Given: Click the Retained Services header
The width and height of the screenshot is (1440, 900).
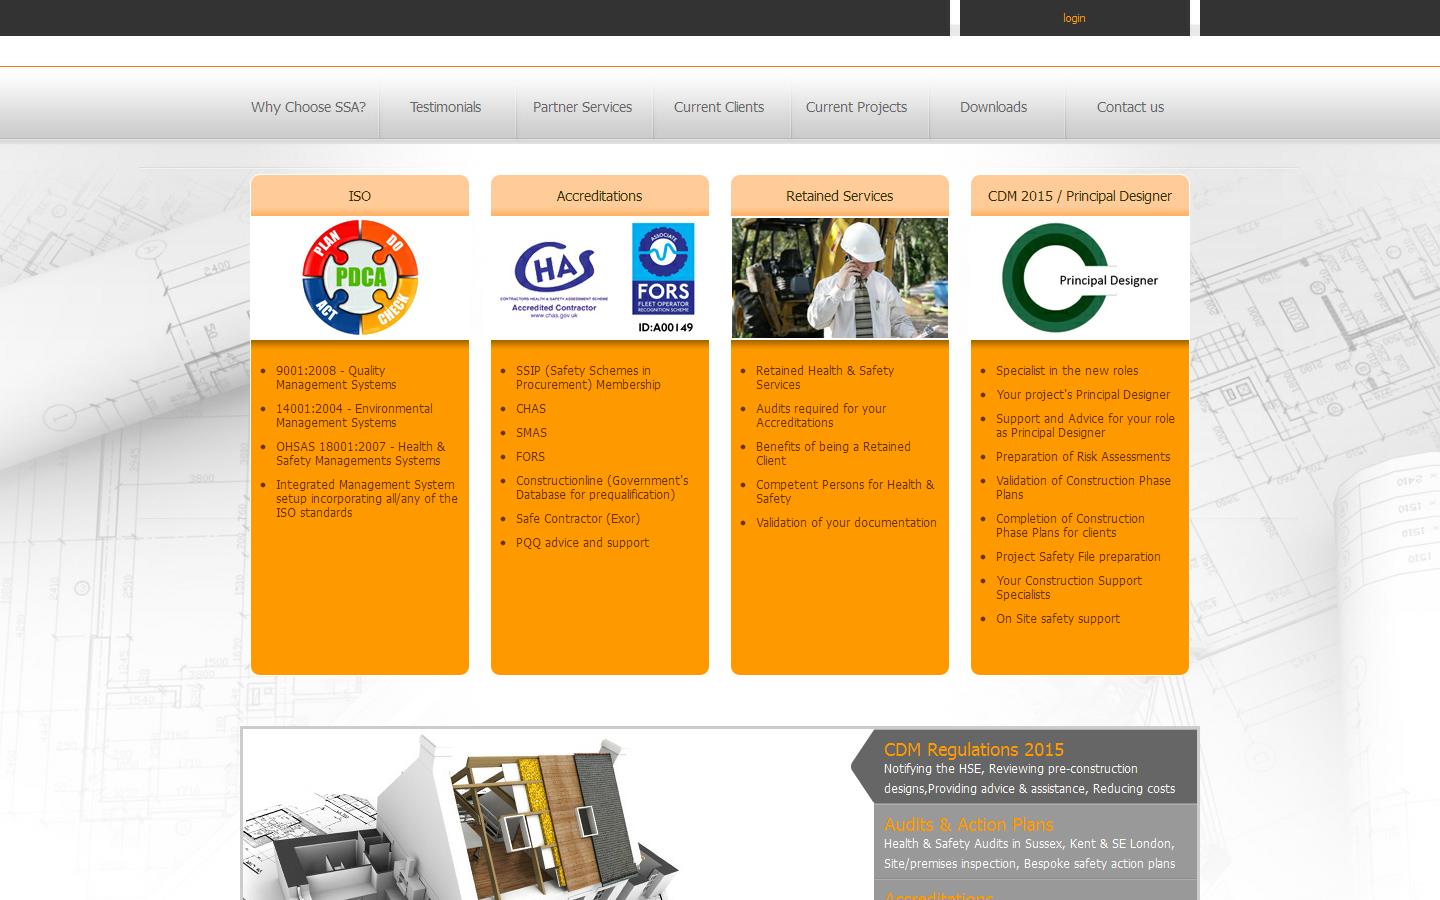Looking at the screenshot, I should [840, 196].
